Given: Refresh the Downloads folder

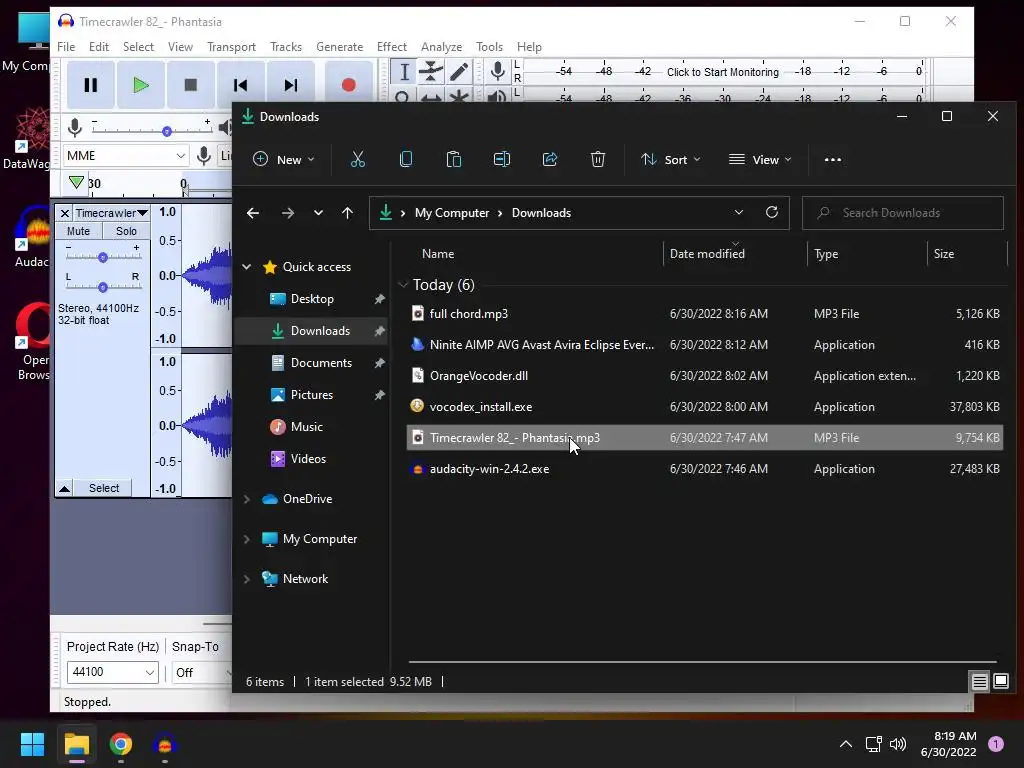Looking at the screenshot, I should point(772,212).
